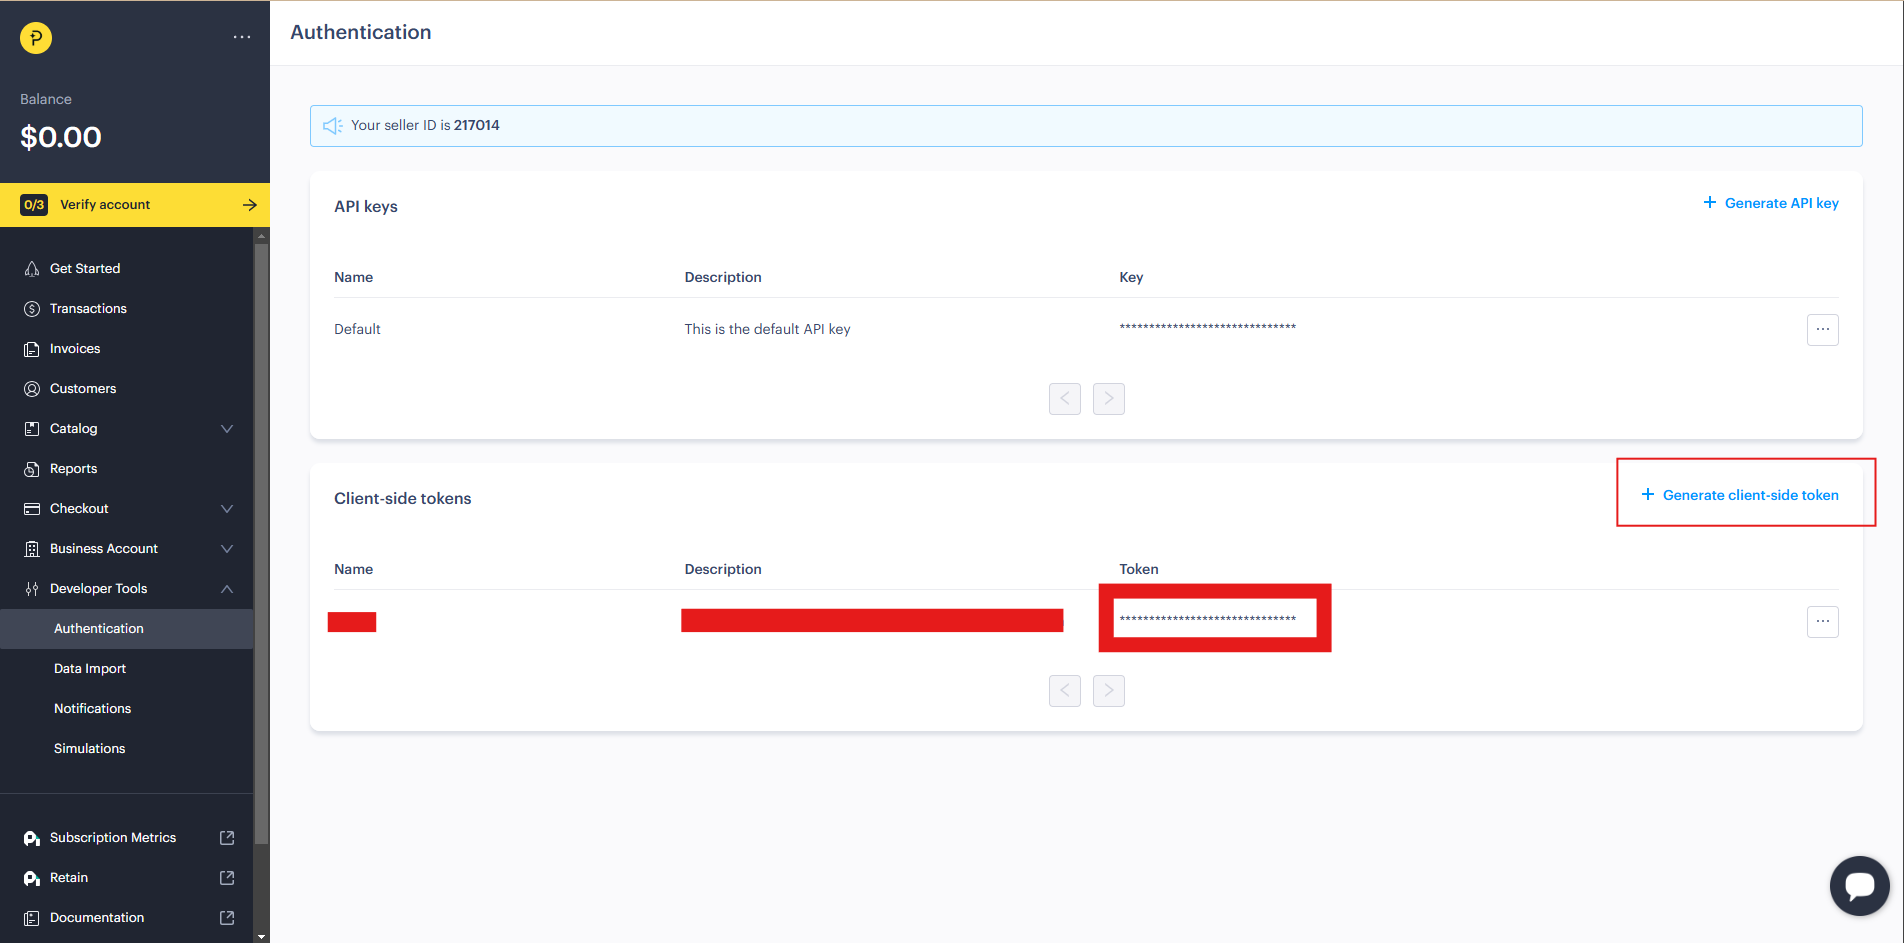Open Documentation external link icon
Image resolution: width=1904 pixels, height=943 pixels.
pos(227,918)
